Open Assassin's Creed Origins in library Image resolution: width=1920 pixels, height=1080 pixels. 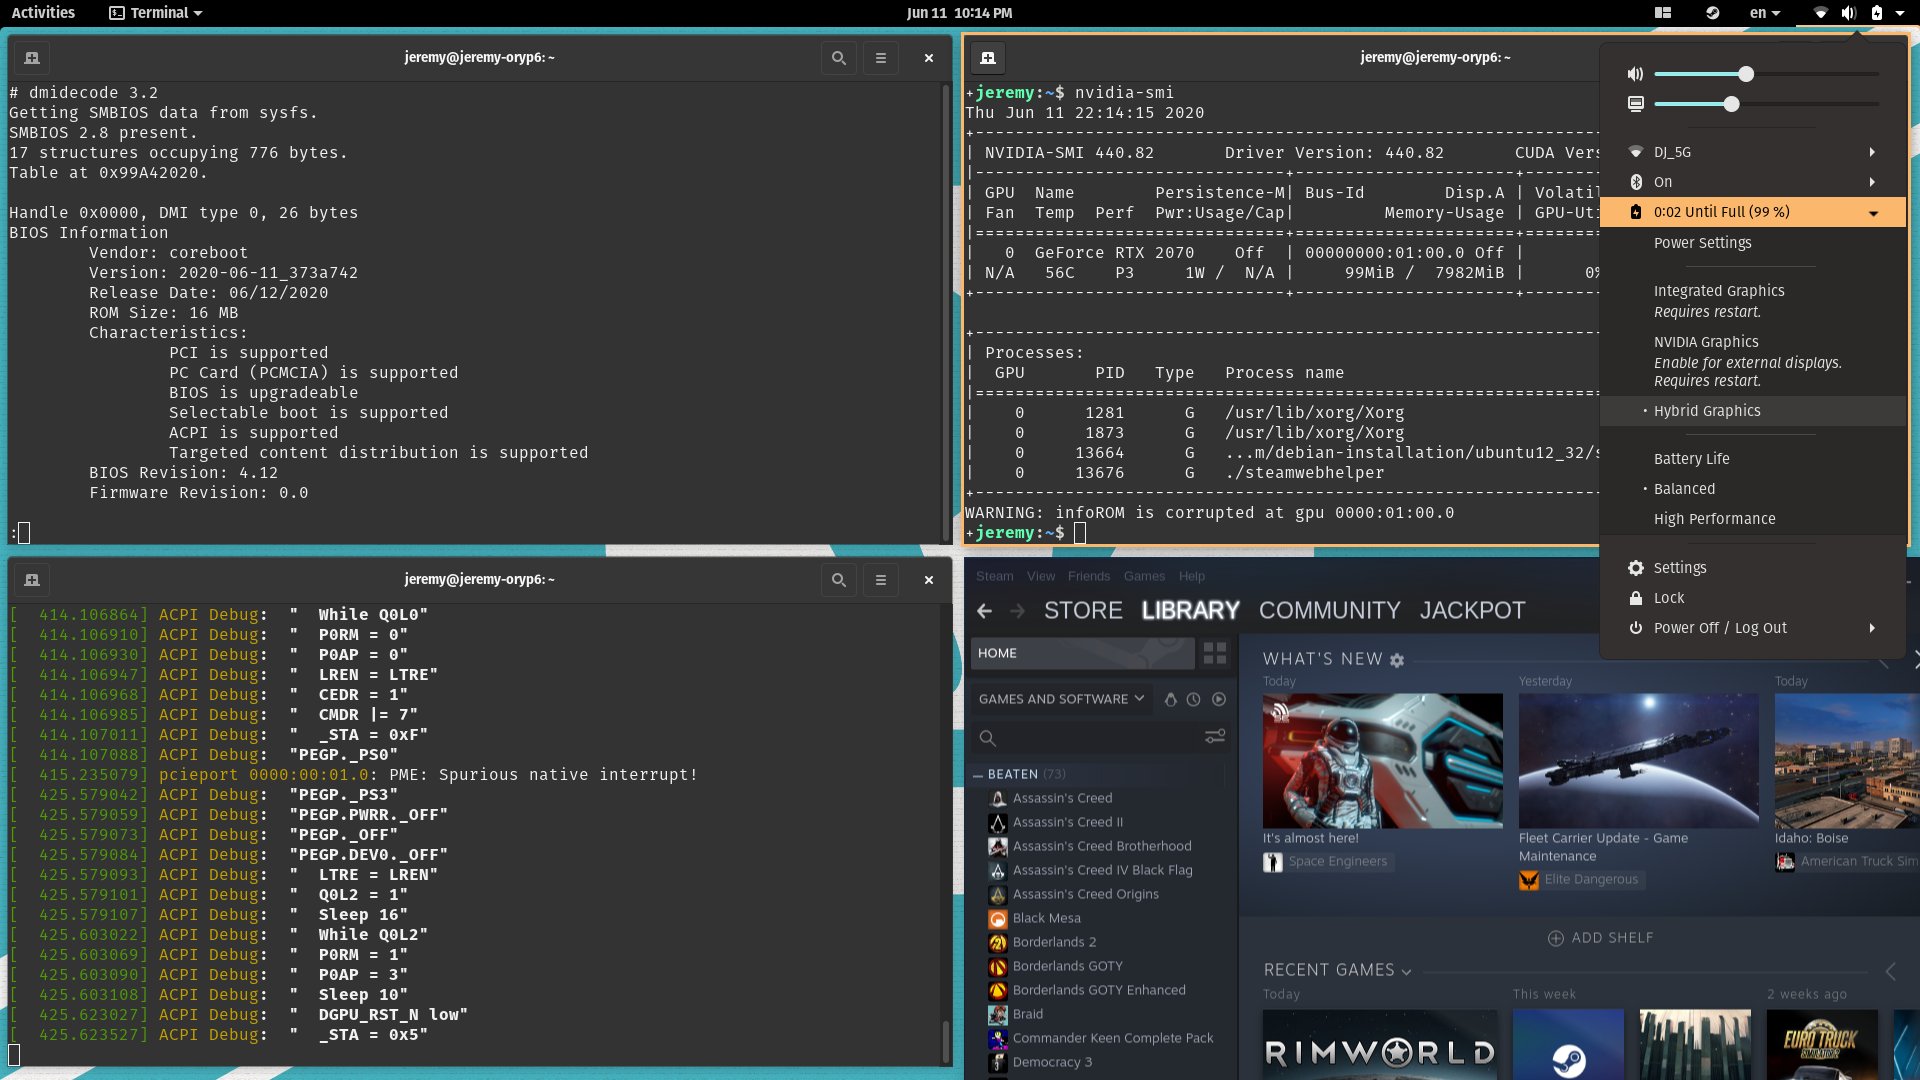[1085, 894]
